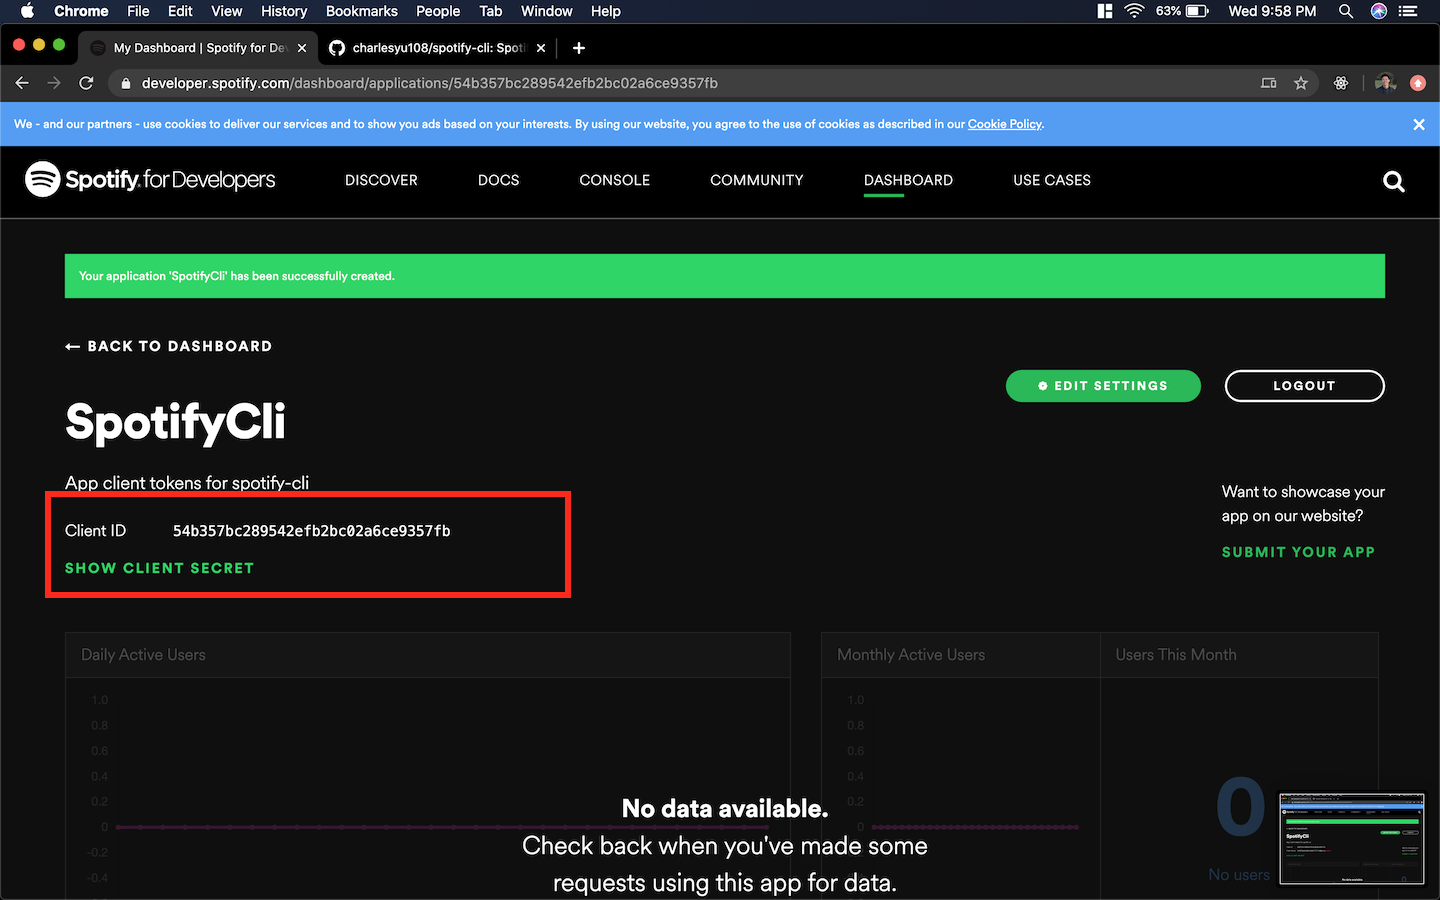The image size is (1440, 900).
Task: Open Notification Center list icon
Action: [1409, 11]
